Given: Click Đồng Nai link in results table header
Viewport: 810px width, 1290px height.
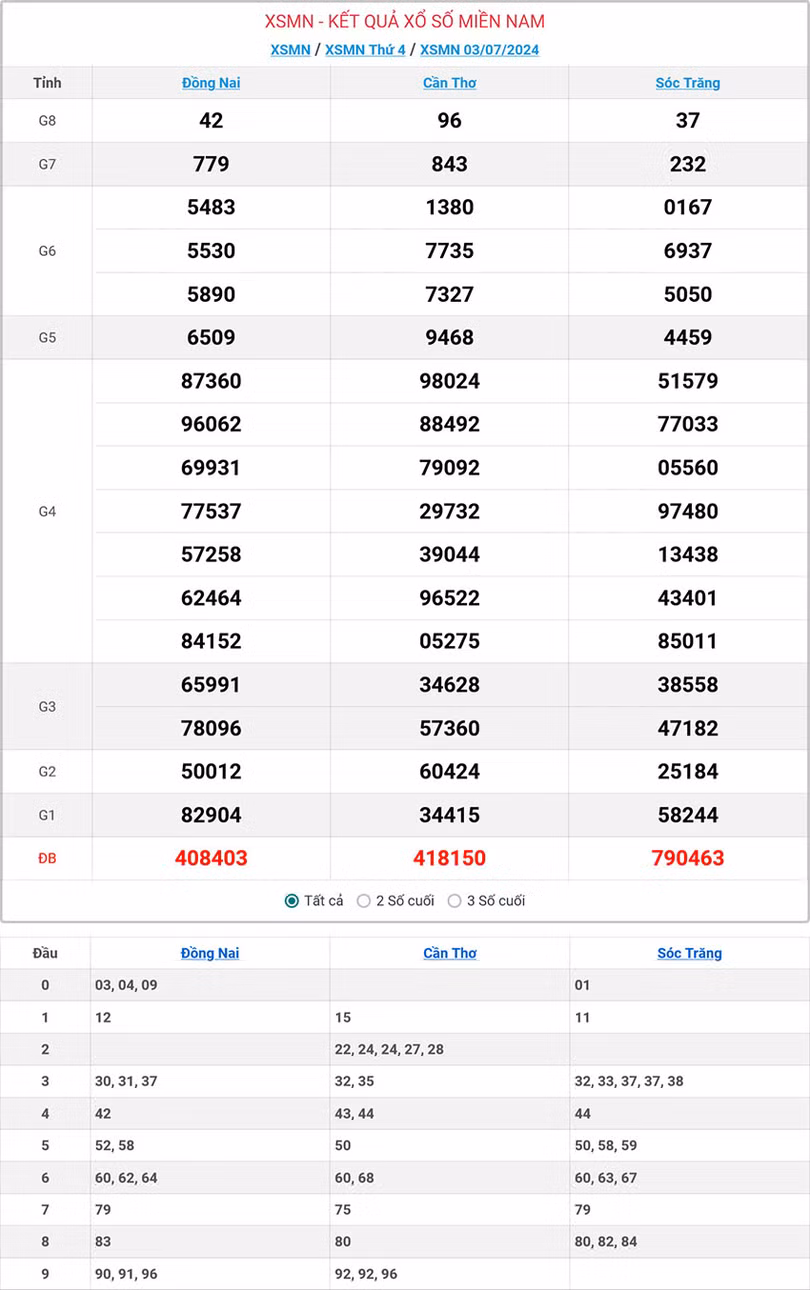Looking at the screenshot, I should pyautogui.click(x=211, y=83).
